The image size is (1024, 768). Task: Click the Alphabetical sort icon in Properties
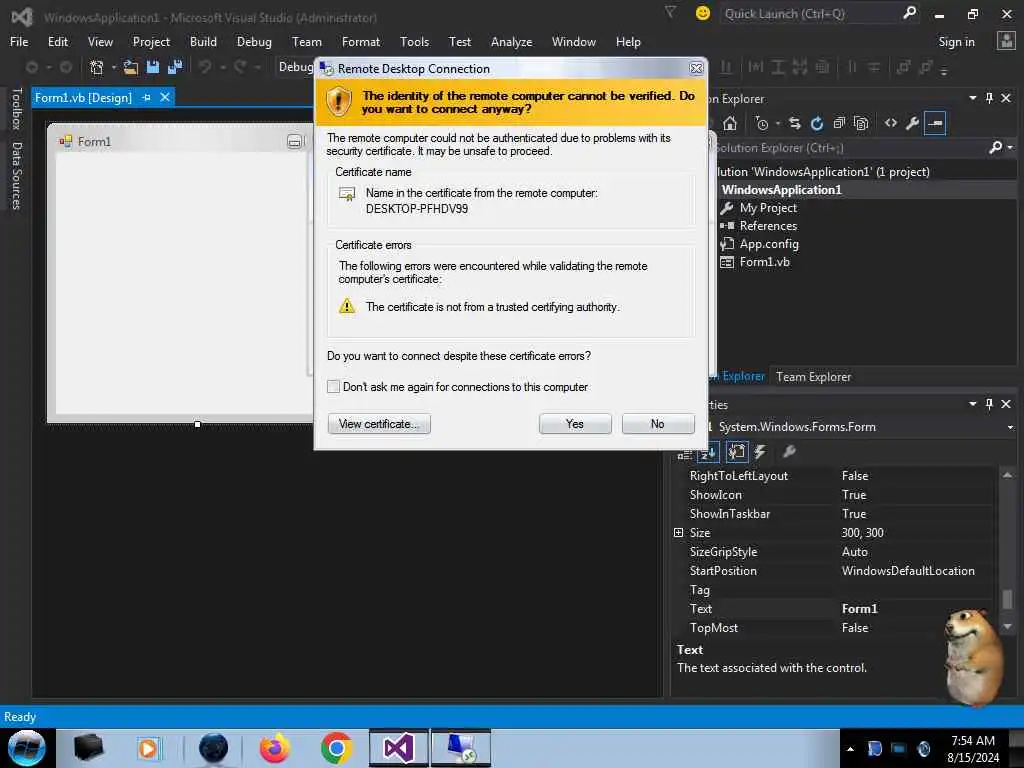pyautogui.click(x=708, y=451)
